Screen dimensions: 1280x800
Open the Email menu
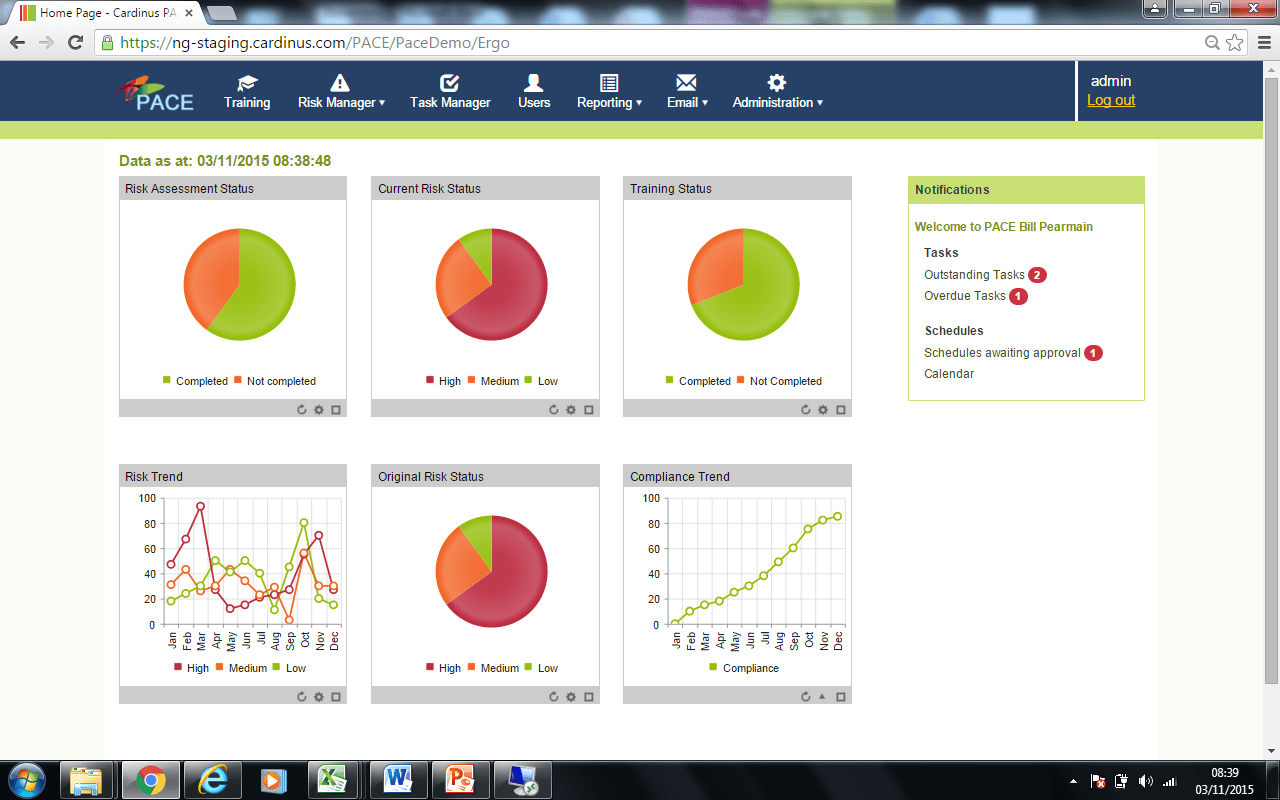[x=687, y=102]
